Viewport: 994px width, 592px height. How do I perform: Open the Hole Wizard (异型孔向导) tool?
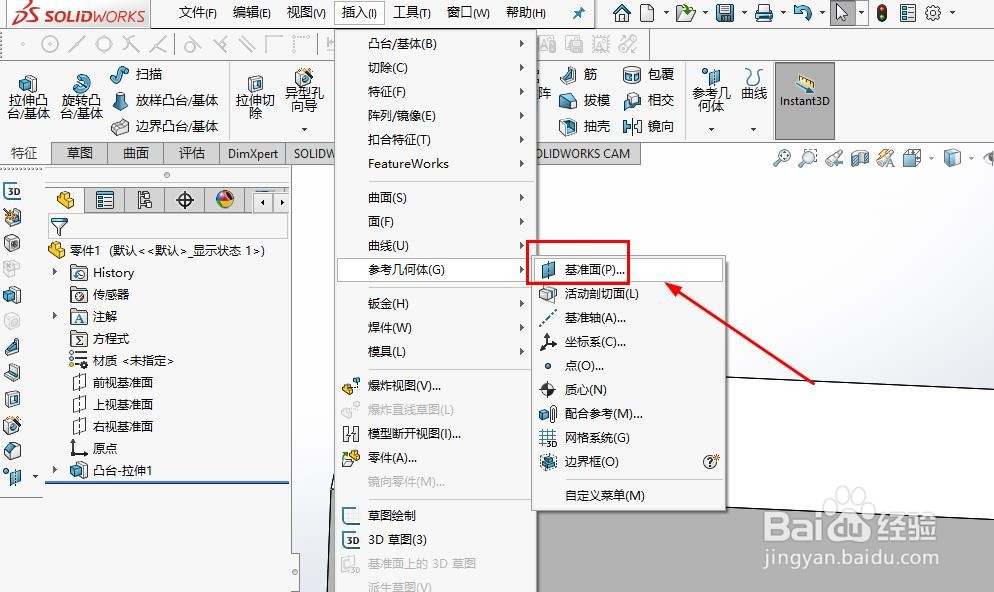click(x=304, y=91)
